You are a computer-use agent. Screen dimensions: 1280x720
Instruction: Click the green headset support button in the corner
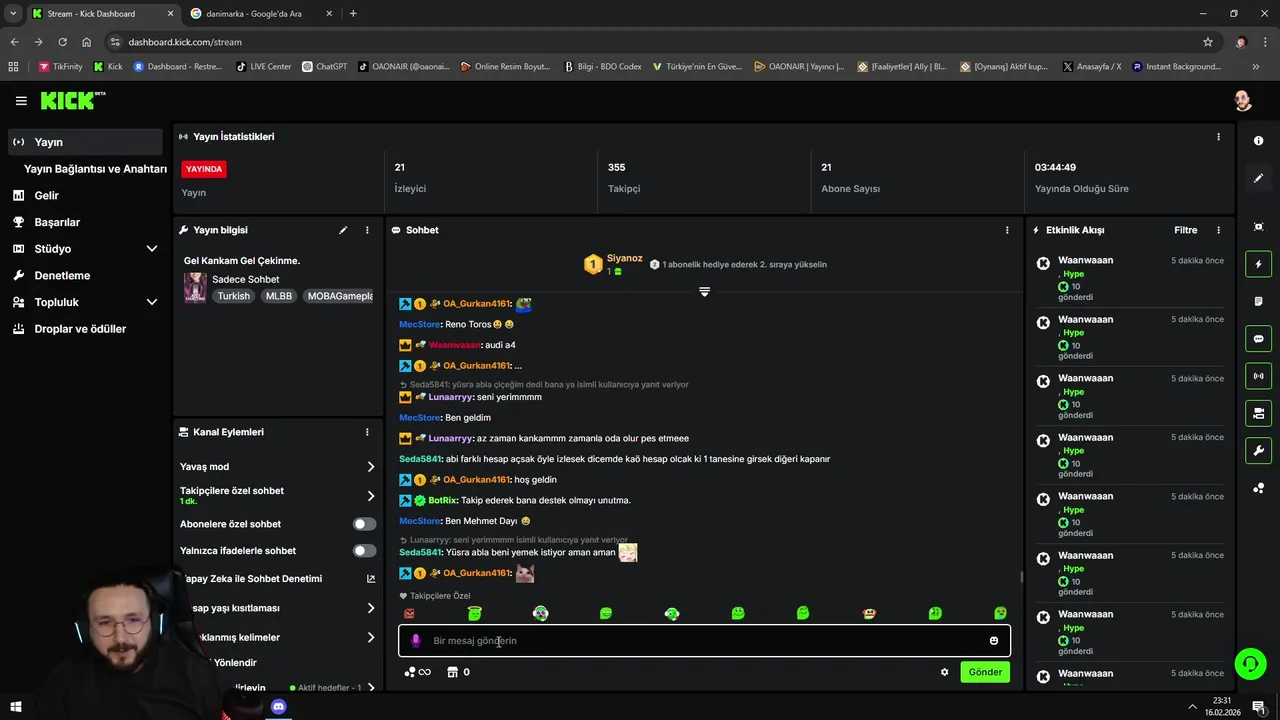[x=1249, y=663]
